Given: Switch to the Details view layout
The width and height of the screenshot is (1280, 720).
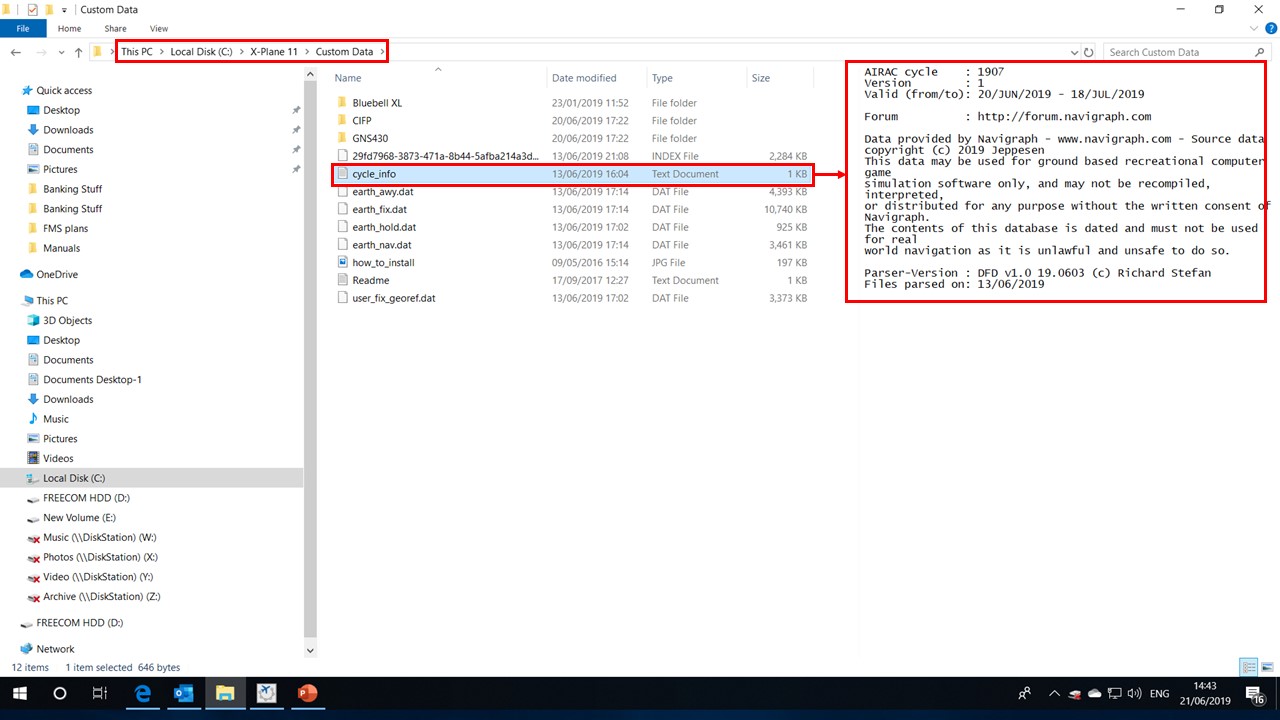Looking at the screenshot, I should [1249, 667].
